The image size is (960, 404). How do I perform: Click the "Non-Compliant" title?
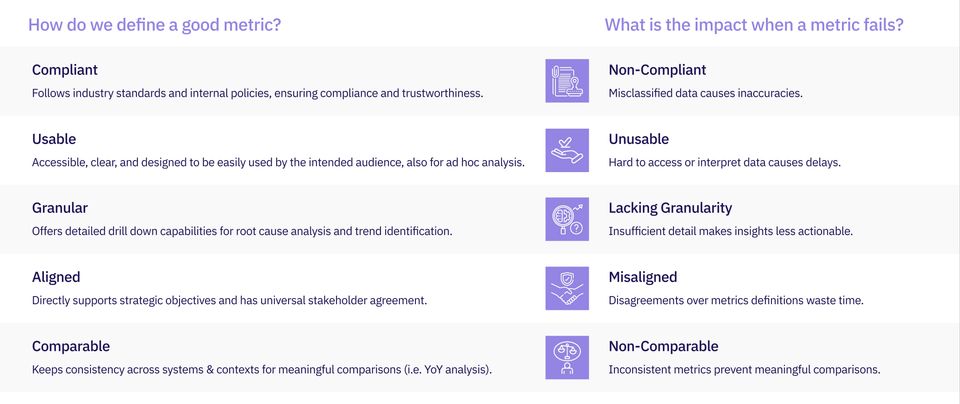coord(657,70)
